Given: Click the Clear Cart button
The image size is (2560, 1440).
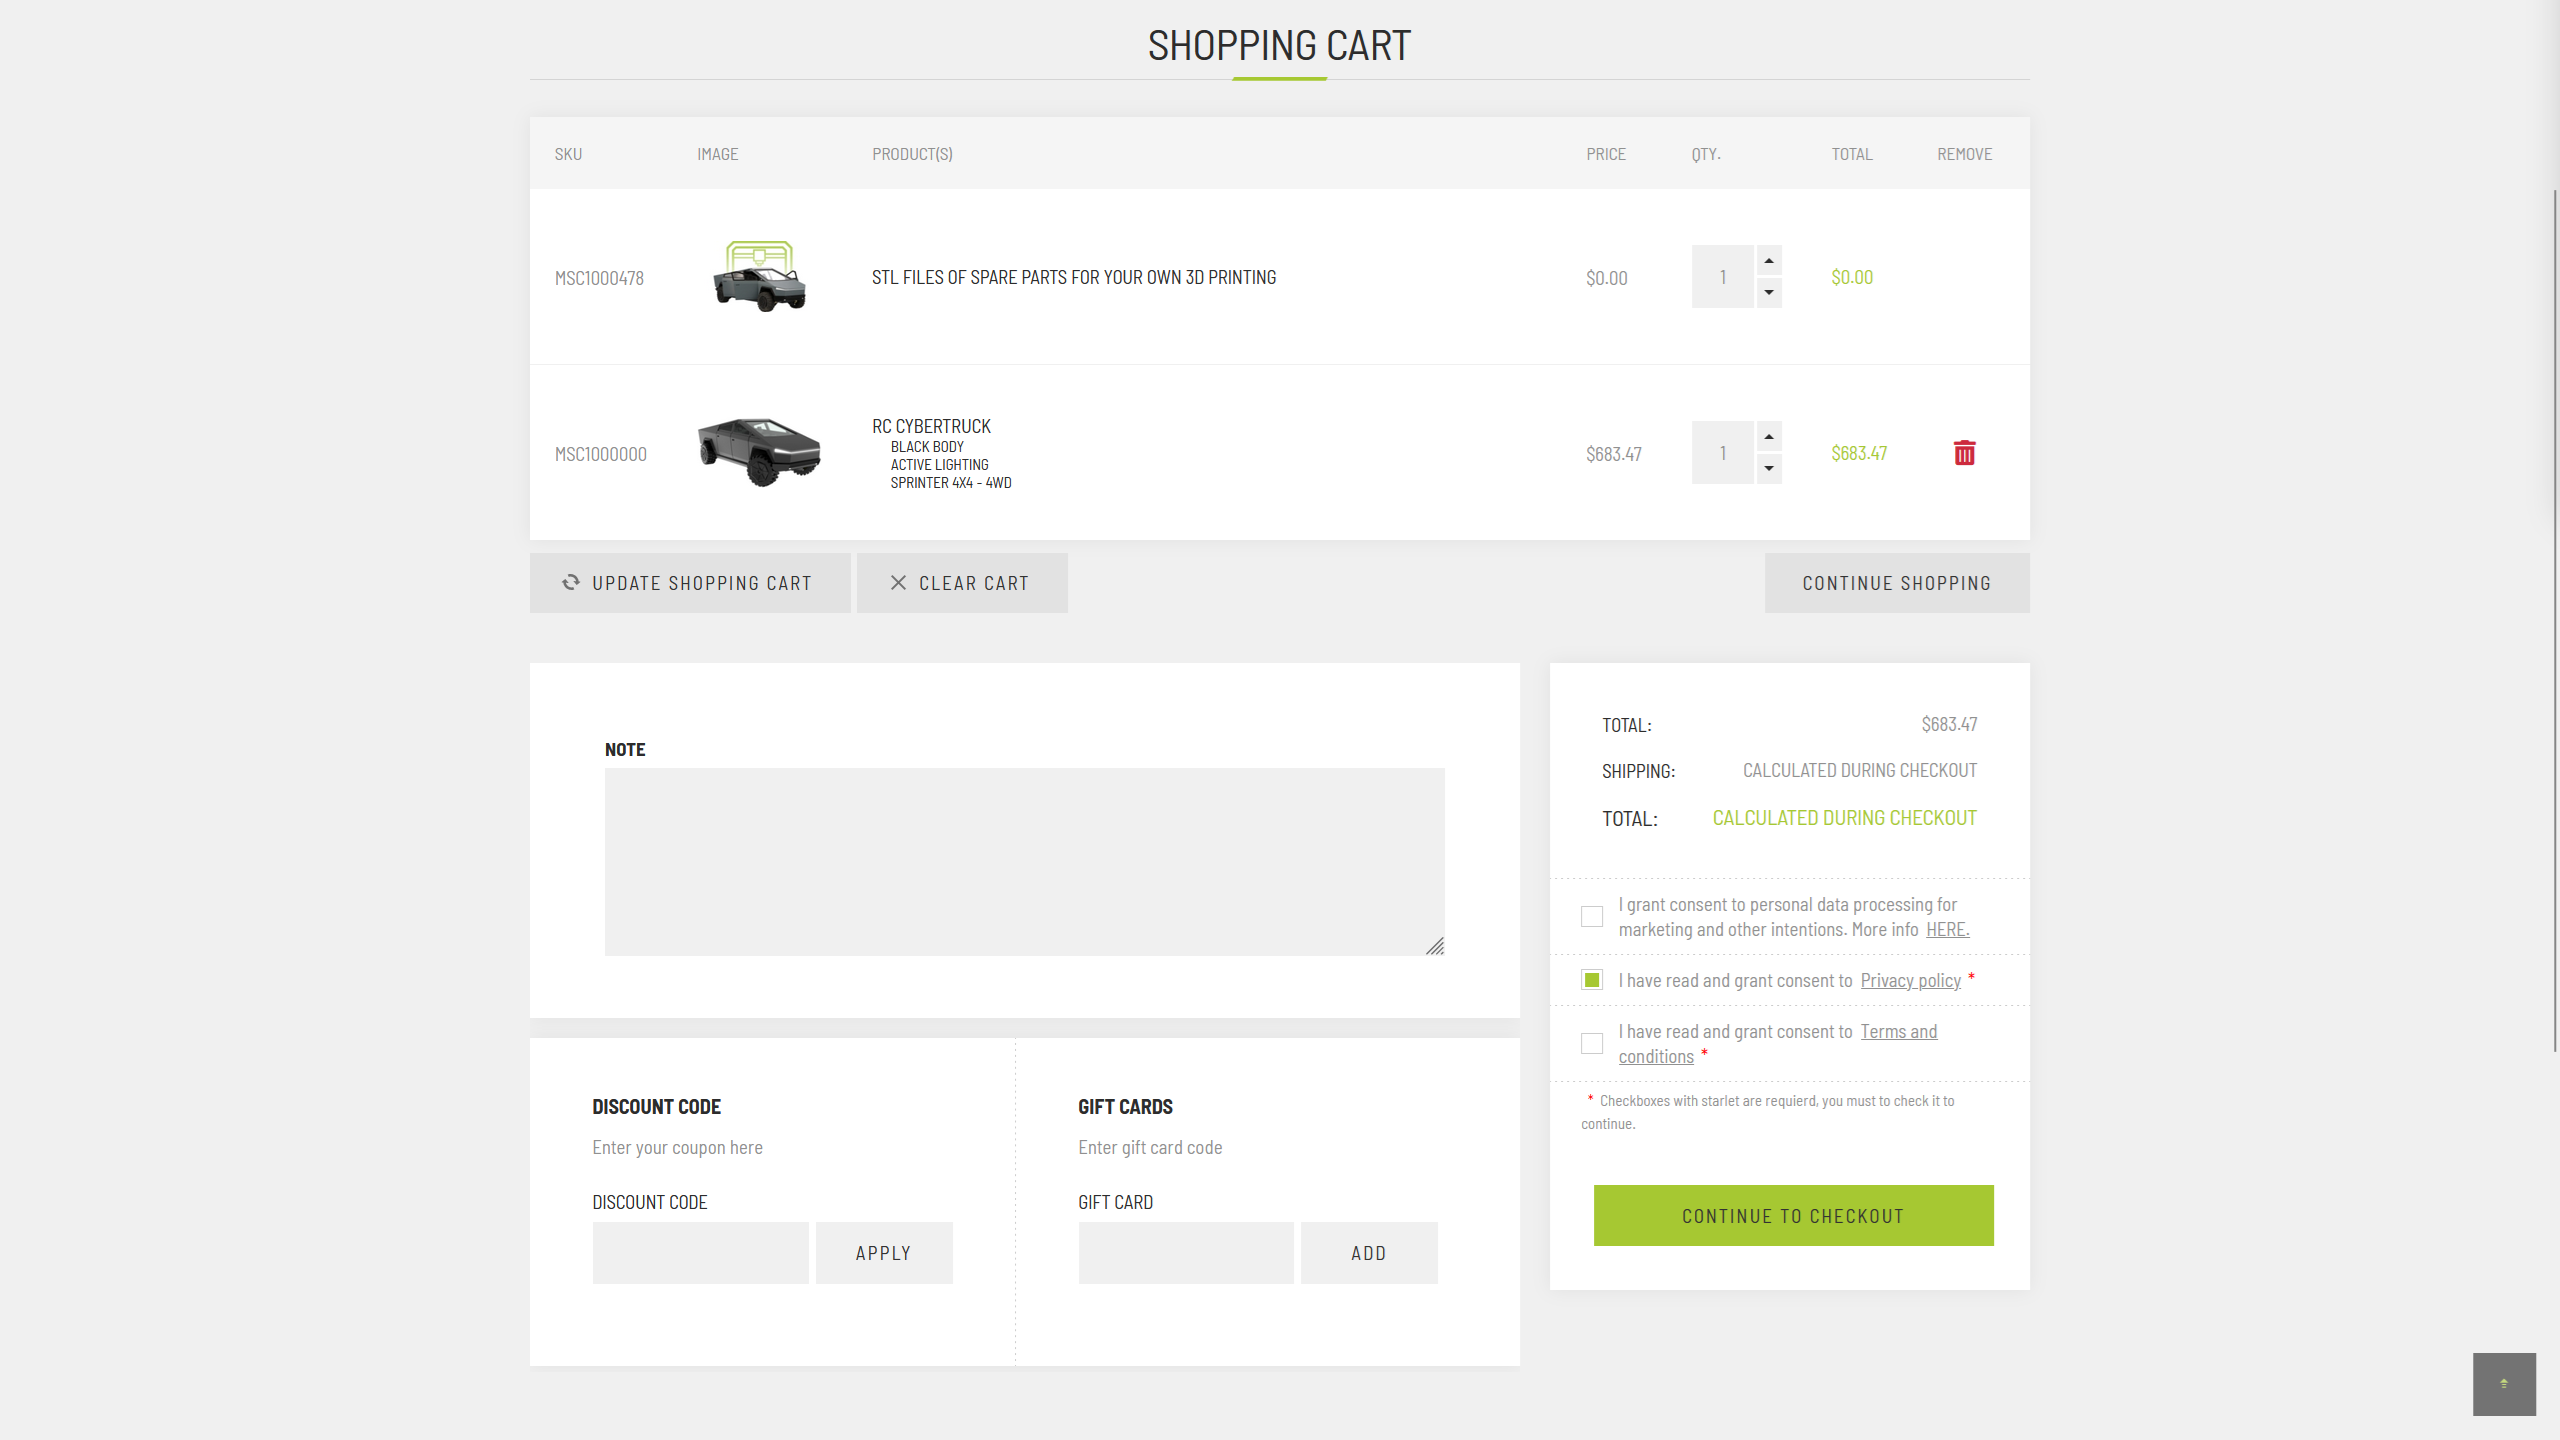Looking at the screenshot, I should pyautogui.click(x=962, y=583).
